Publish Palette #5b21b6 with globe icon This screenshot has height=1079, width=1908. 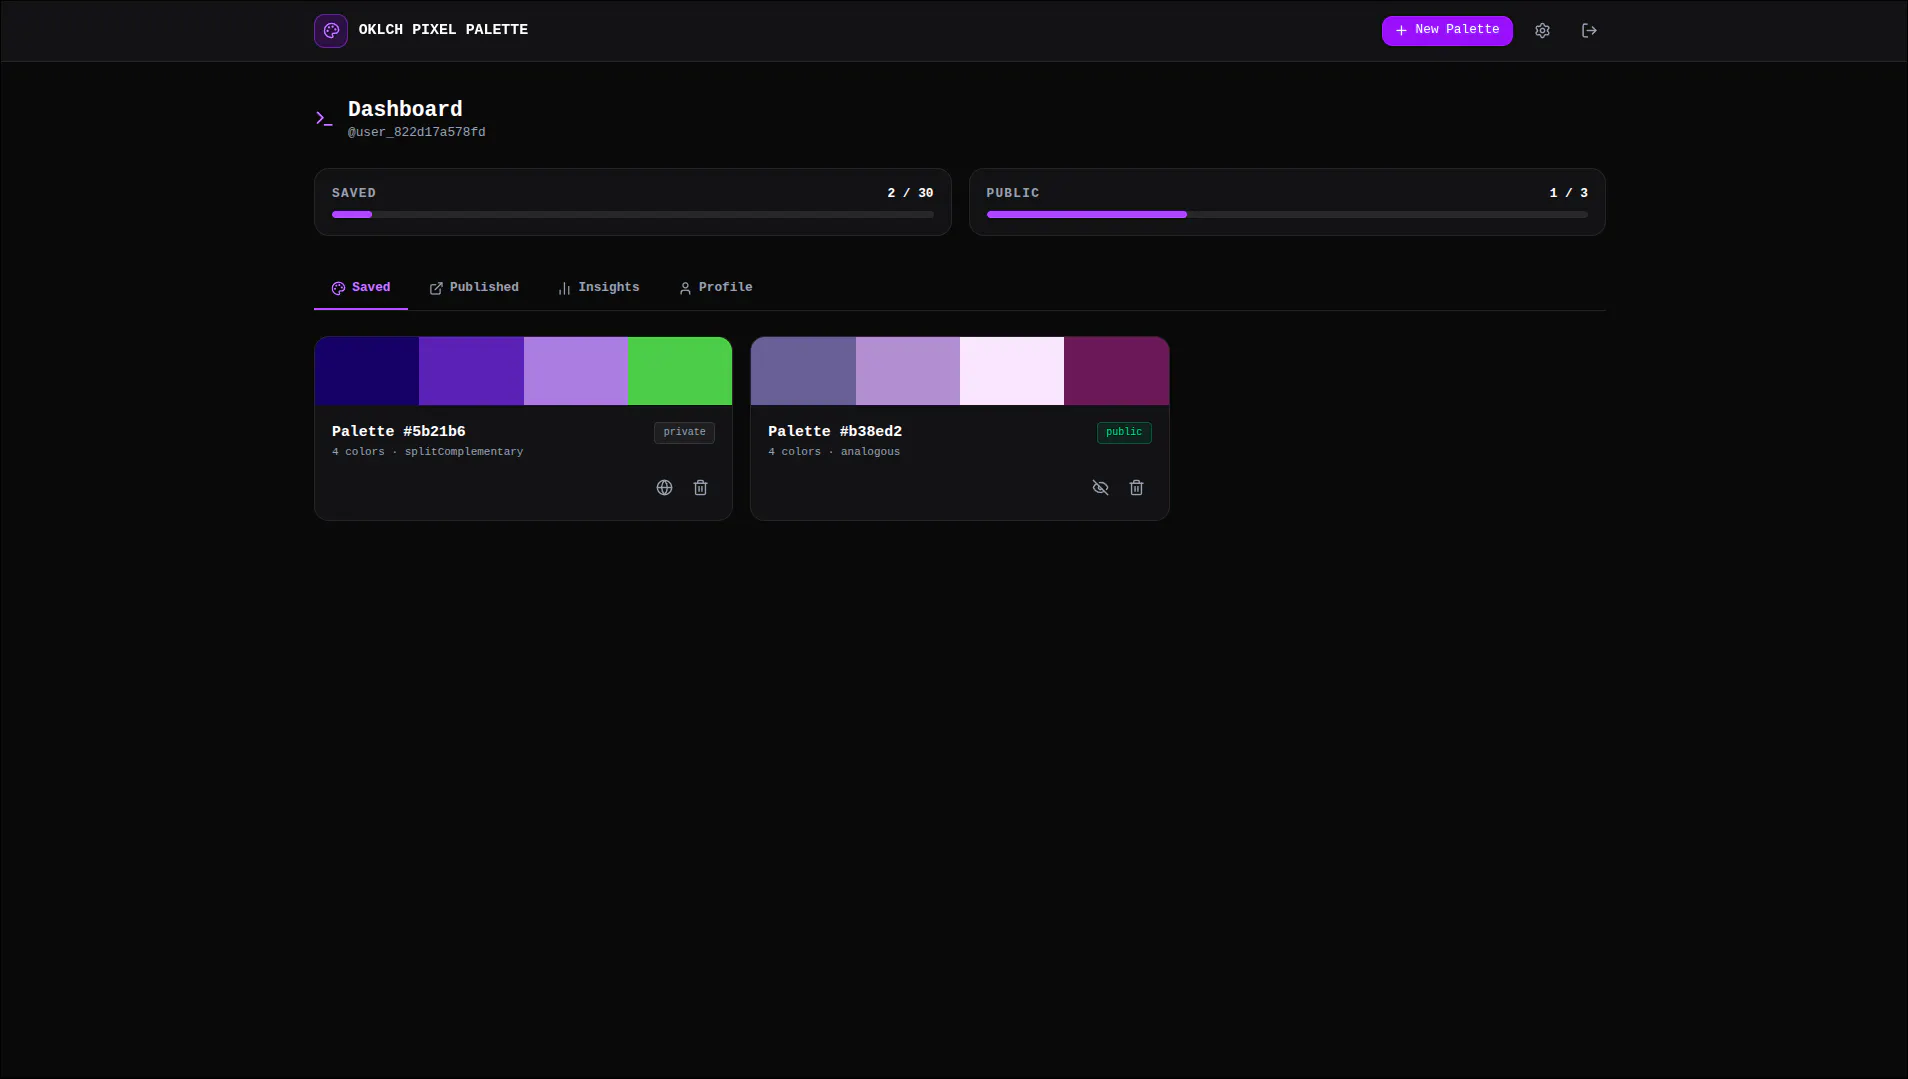click(x=664, y=487)
